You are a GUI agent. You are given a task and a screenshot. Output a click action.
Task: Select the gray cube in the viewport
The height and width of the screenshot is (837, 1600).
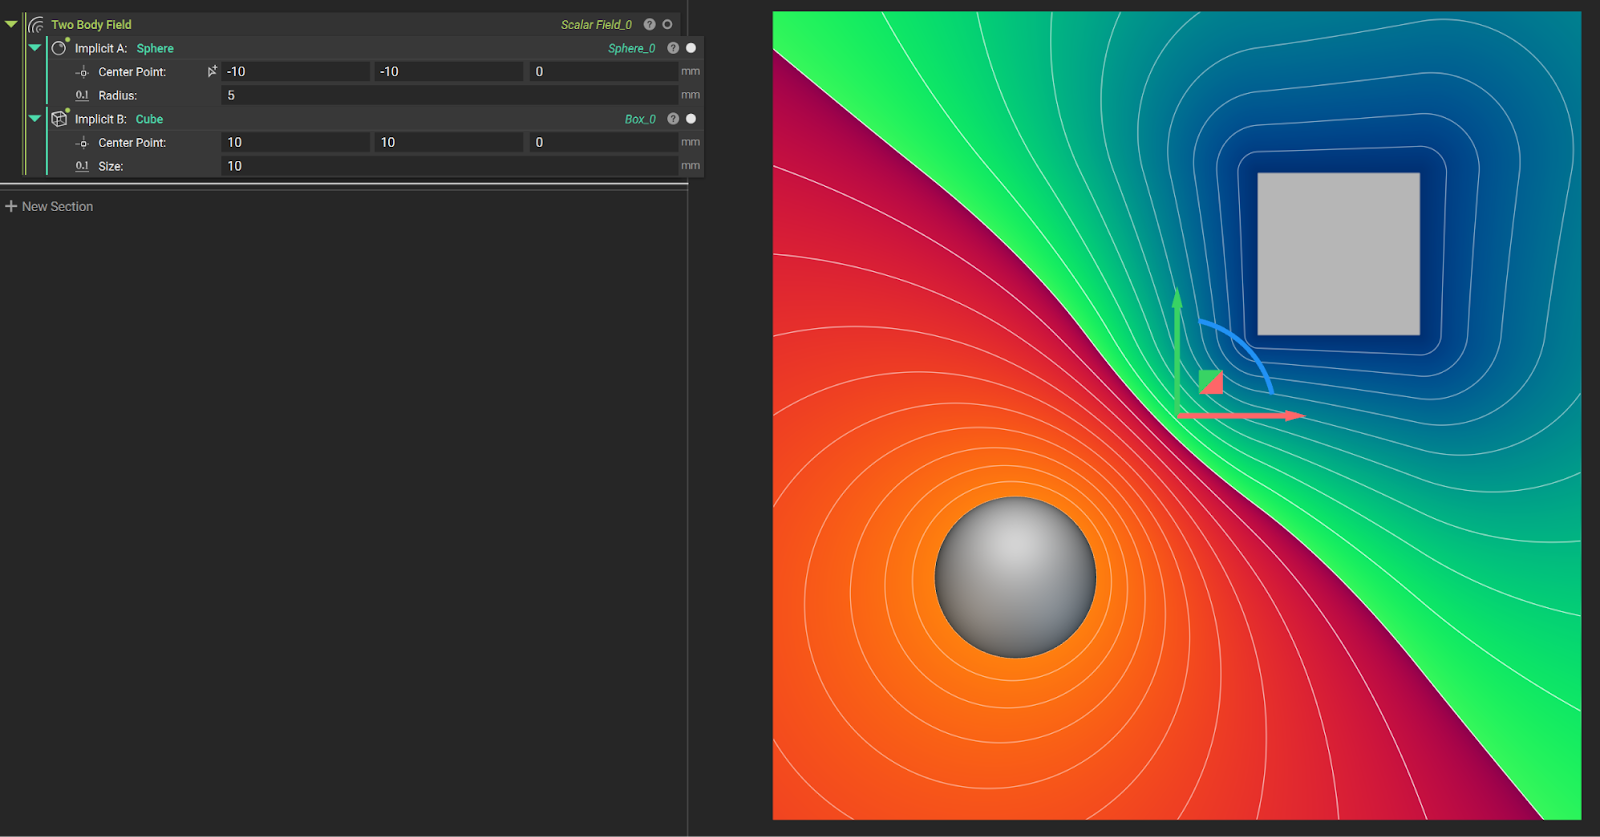tap(1338, 254)
